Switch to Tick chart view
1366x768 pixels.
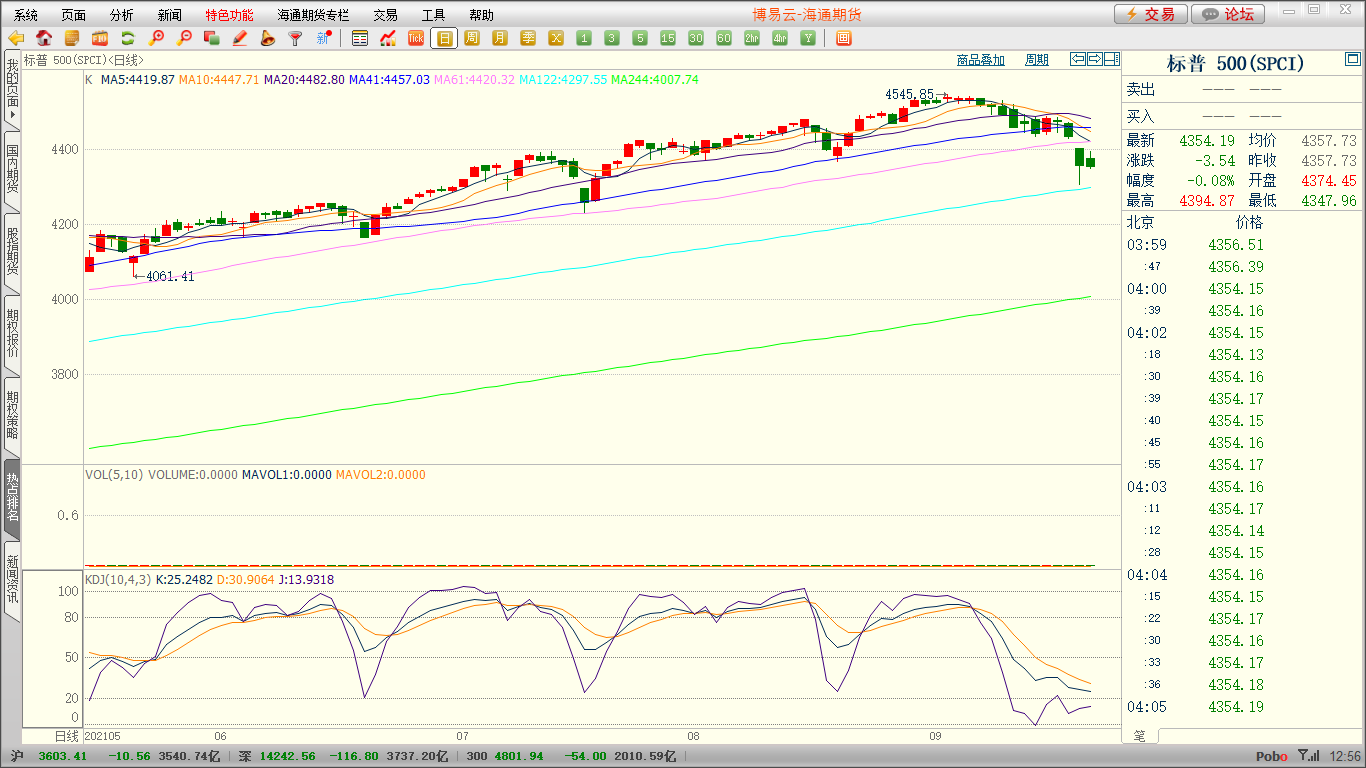click(416, 38)
